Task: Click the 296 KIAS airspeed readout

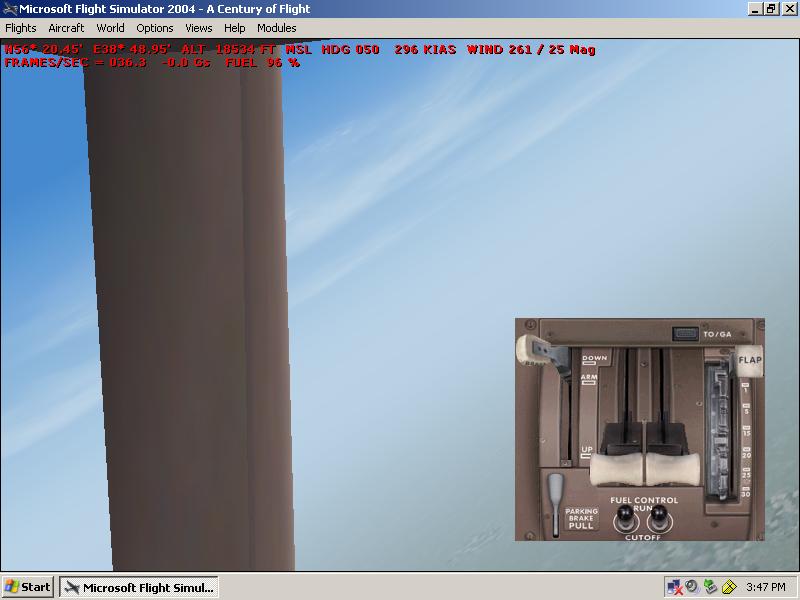Action: [x=425, y=49]
